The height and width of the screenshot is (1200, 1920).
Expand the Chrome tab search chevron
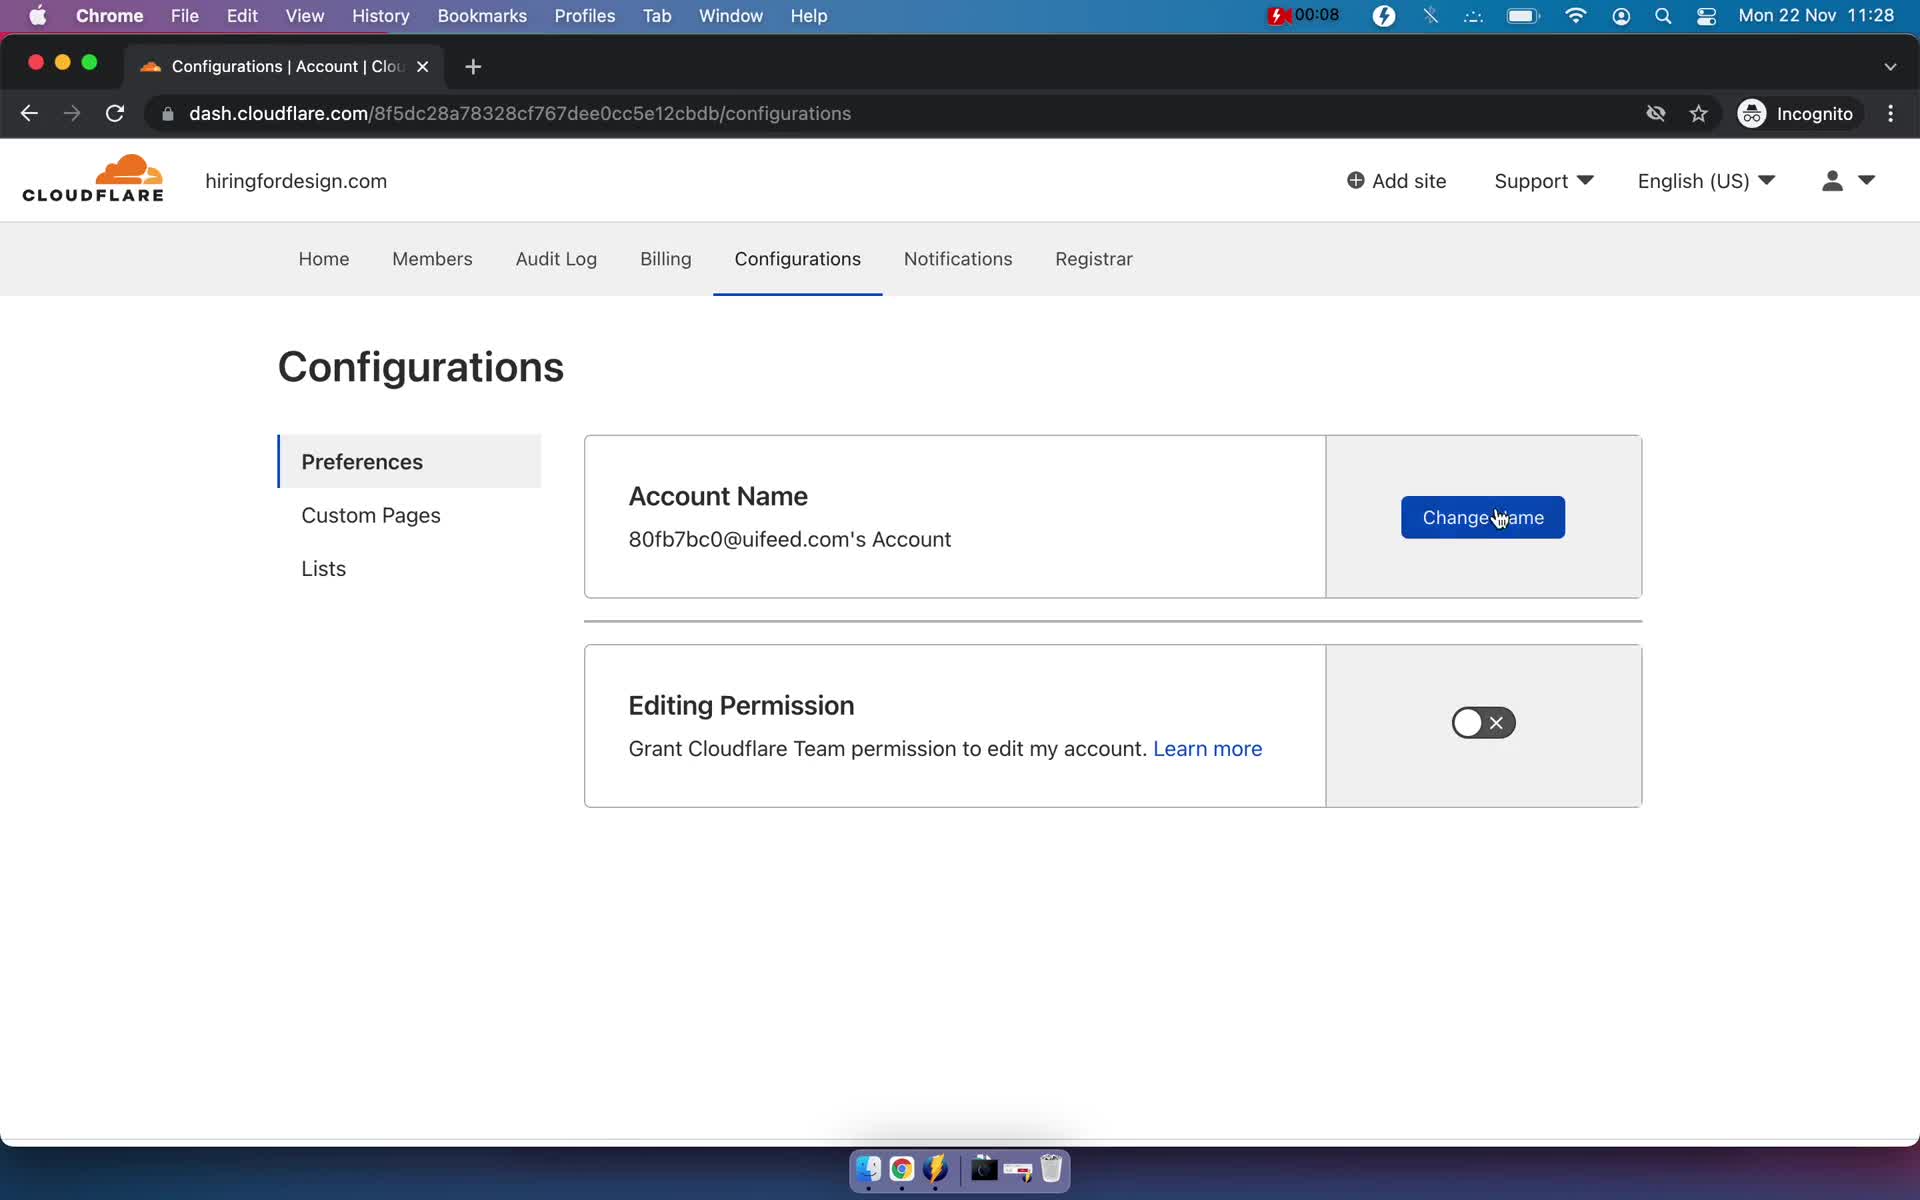click(x=1890, y=66)
